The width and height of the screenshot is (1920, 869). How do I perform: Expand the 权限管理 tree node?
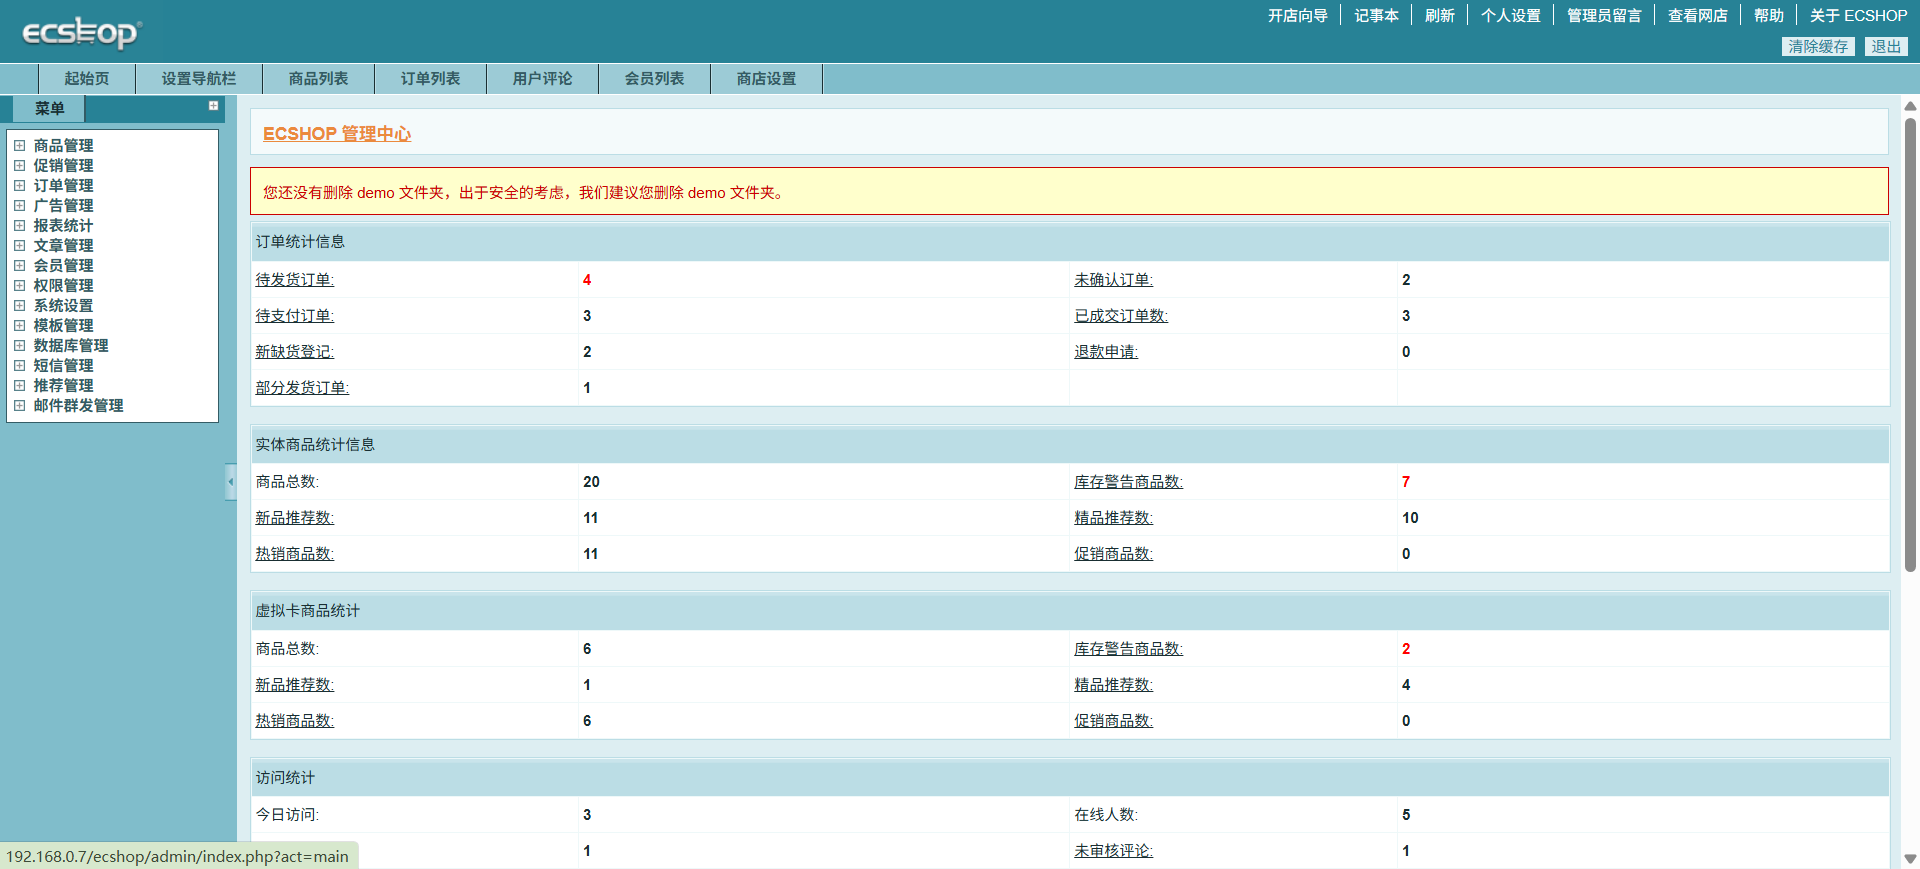coord(19,286)
